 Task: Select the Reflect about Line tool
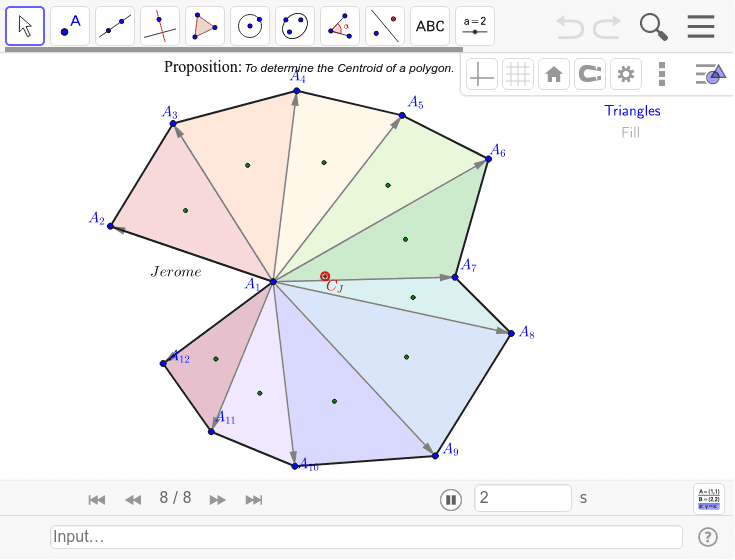(x=385, y=26)
